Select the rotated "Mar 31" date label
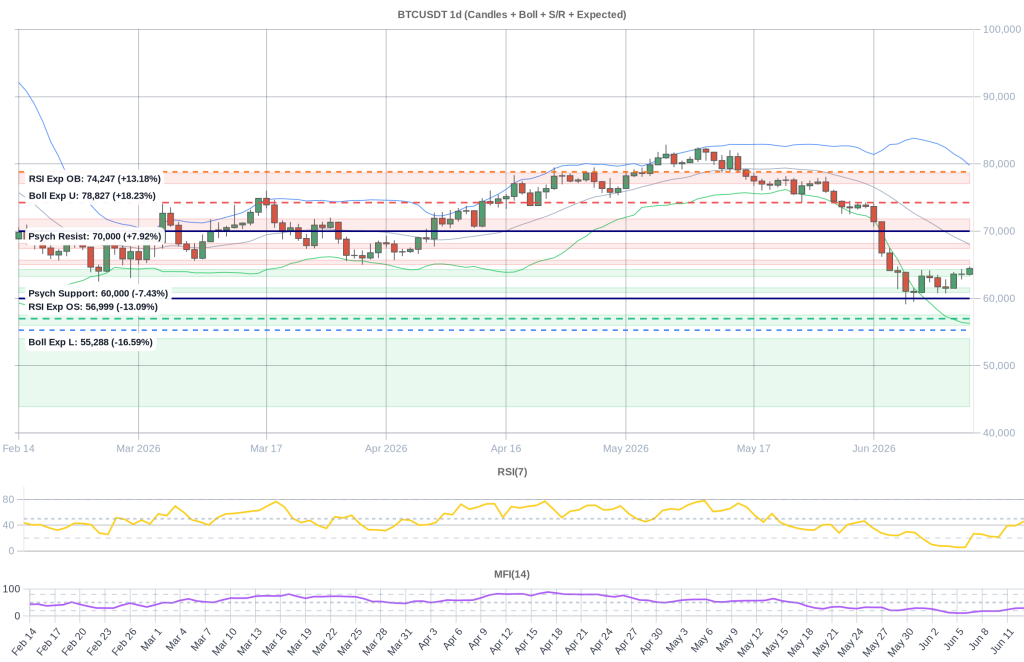Image resolution: width=1024 pixels, height=662 pixels. click(x=399, y=642)
